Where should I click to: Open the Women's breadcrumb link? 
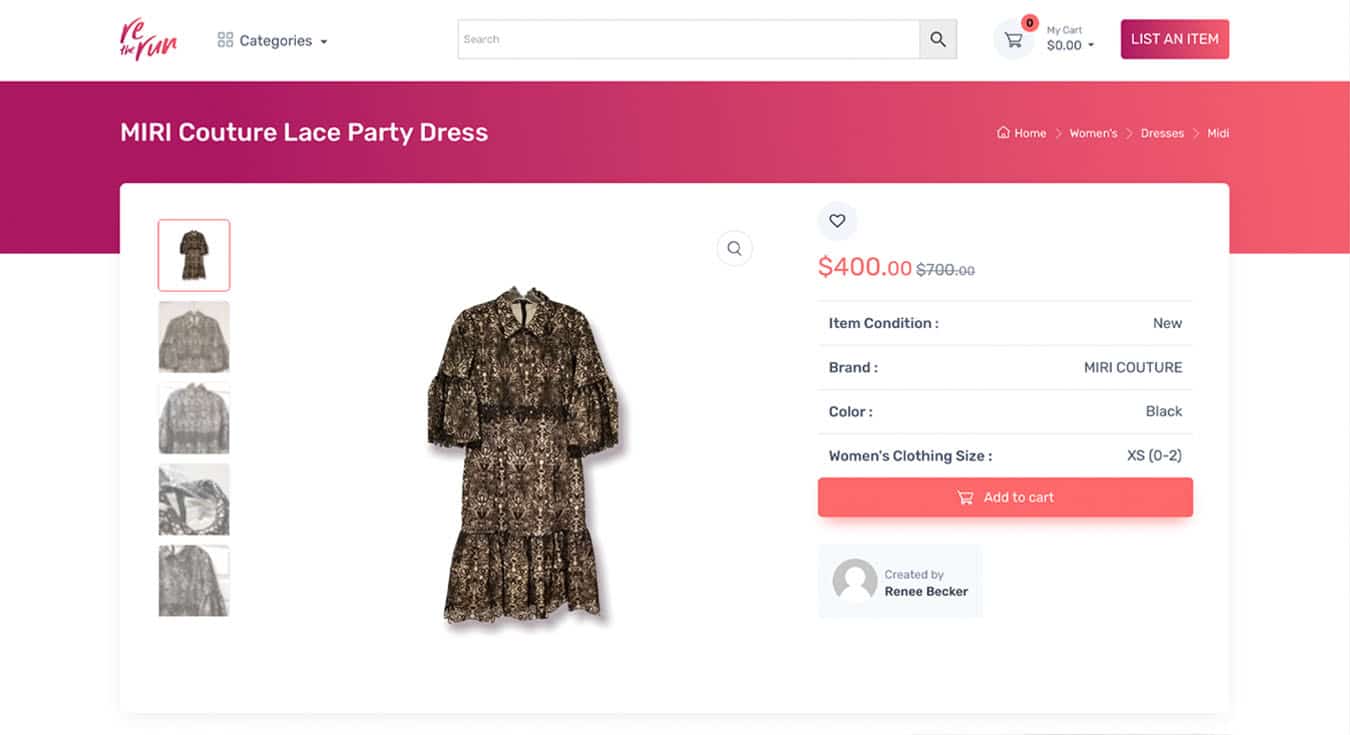pyautogui.click(x=1093, y=133)
